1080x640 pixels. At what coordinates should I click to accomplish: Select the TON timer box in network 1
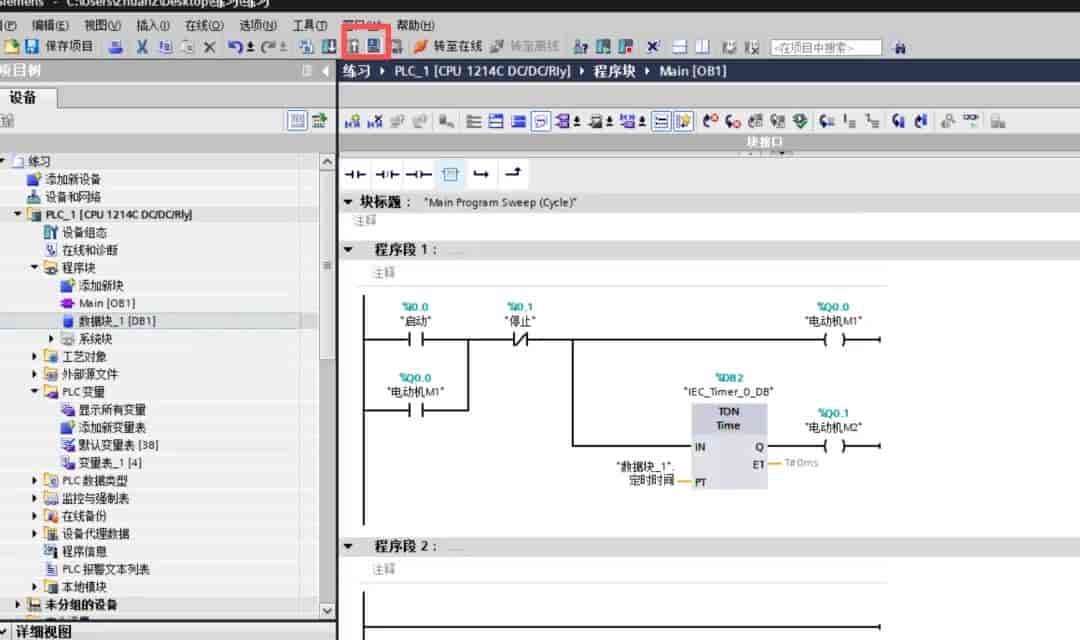729,446
